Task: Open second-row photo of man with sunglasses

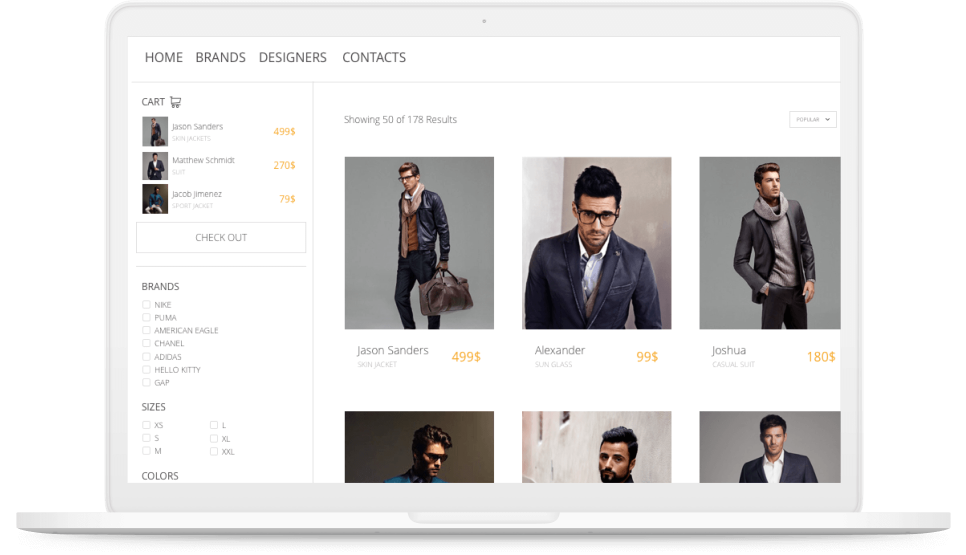Action: pyautogui.click(x=419, y=447)
